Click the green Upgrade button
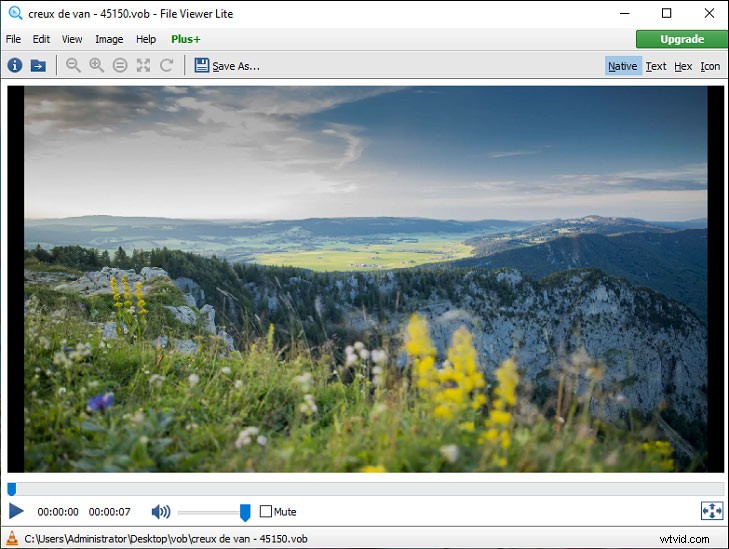The height and width of the screenshot is (549, 729). 682,39
